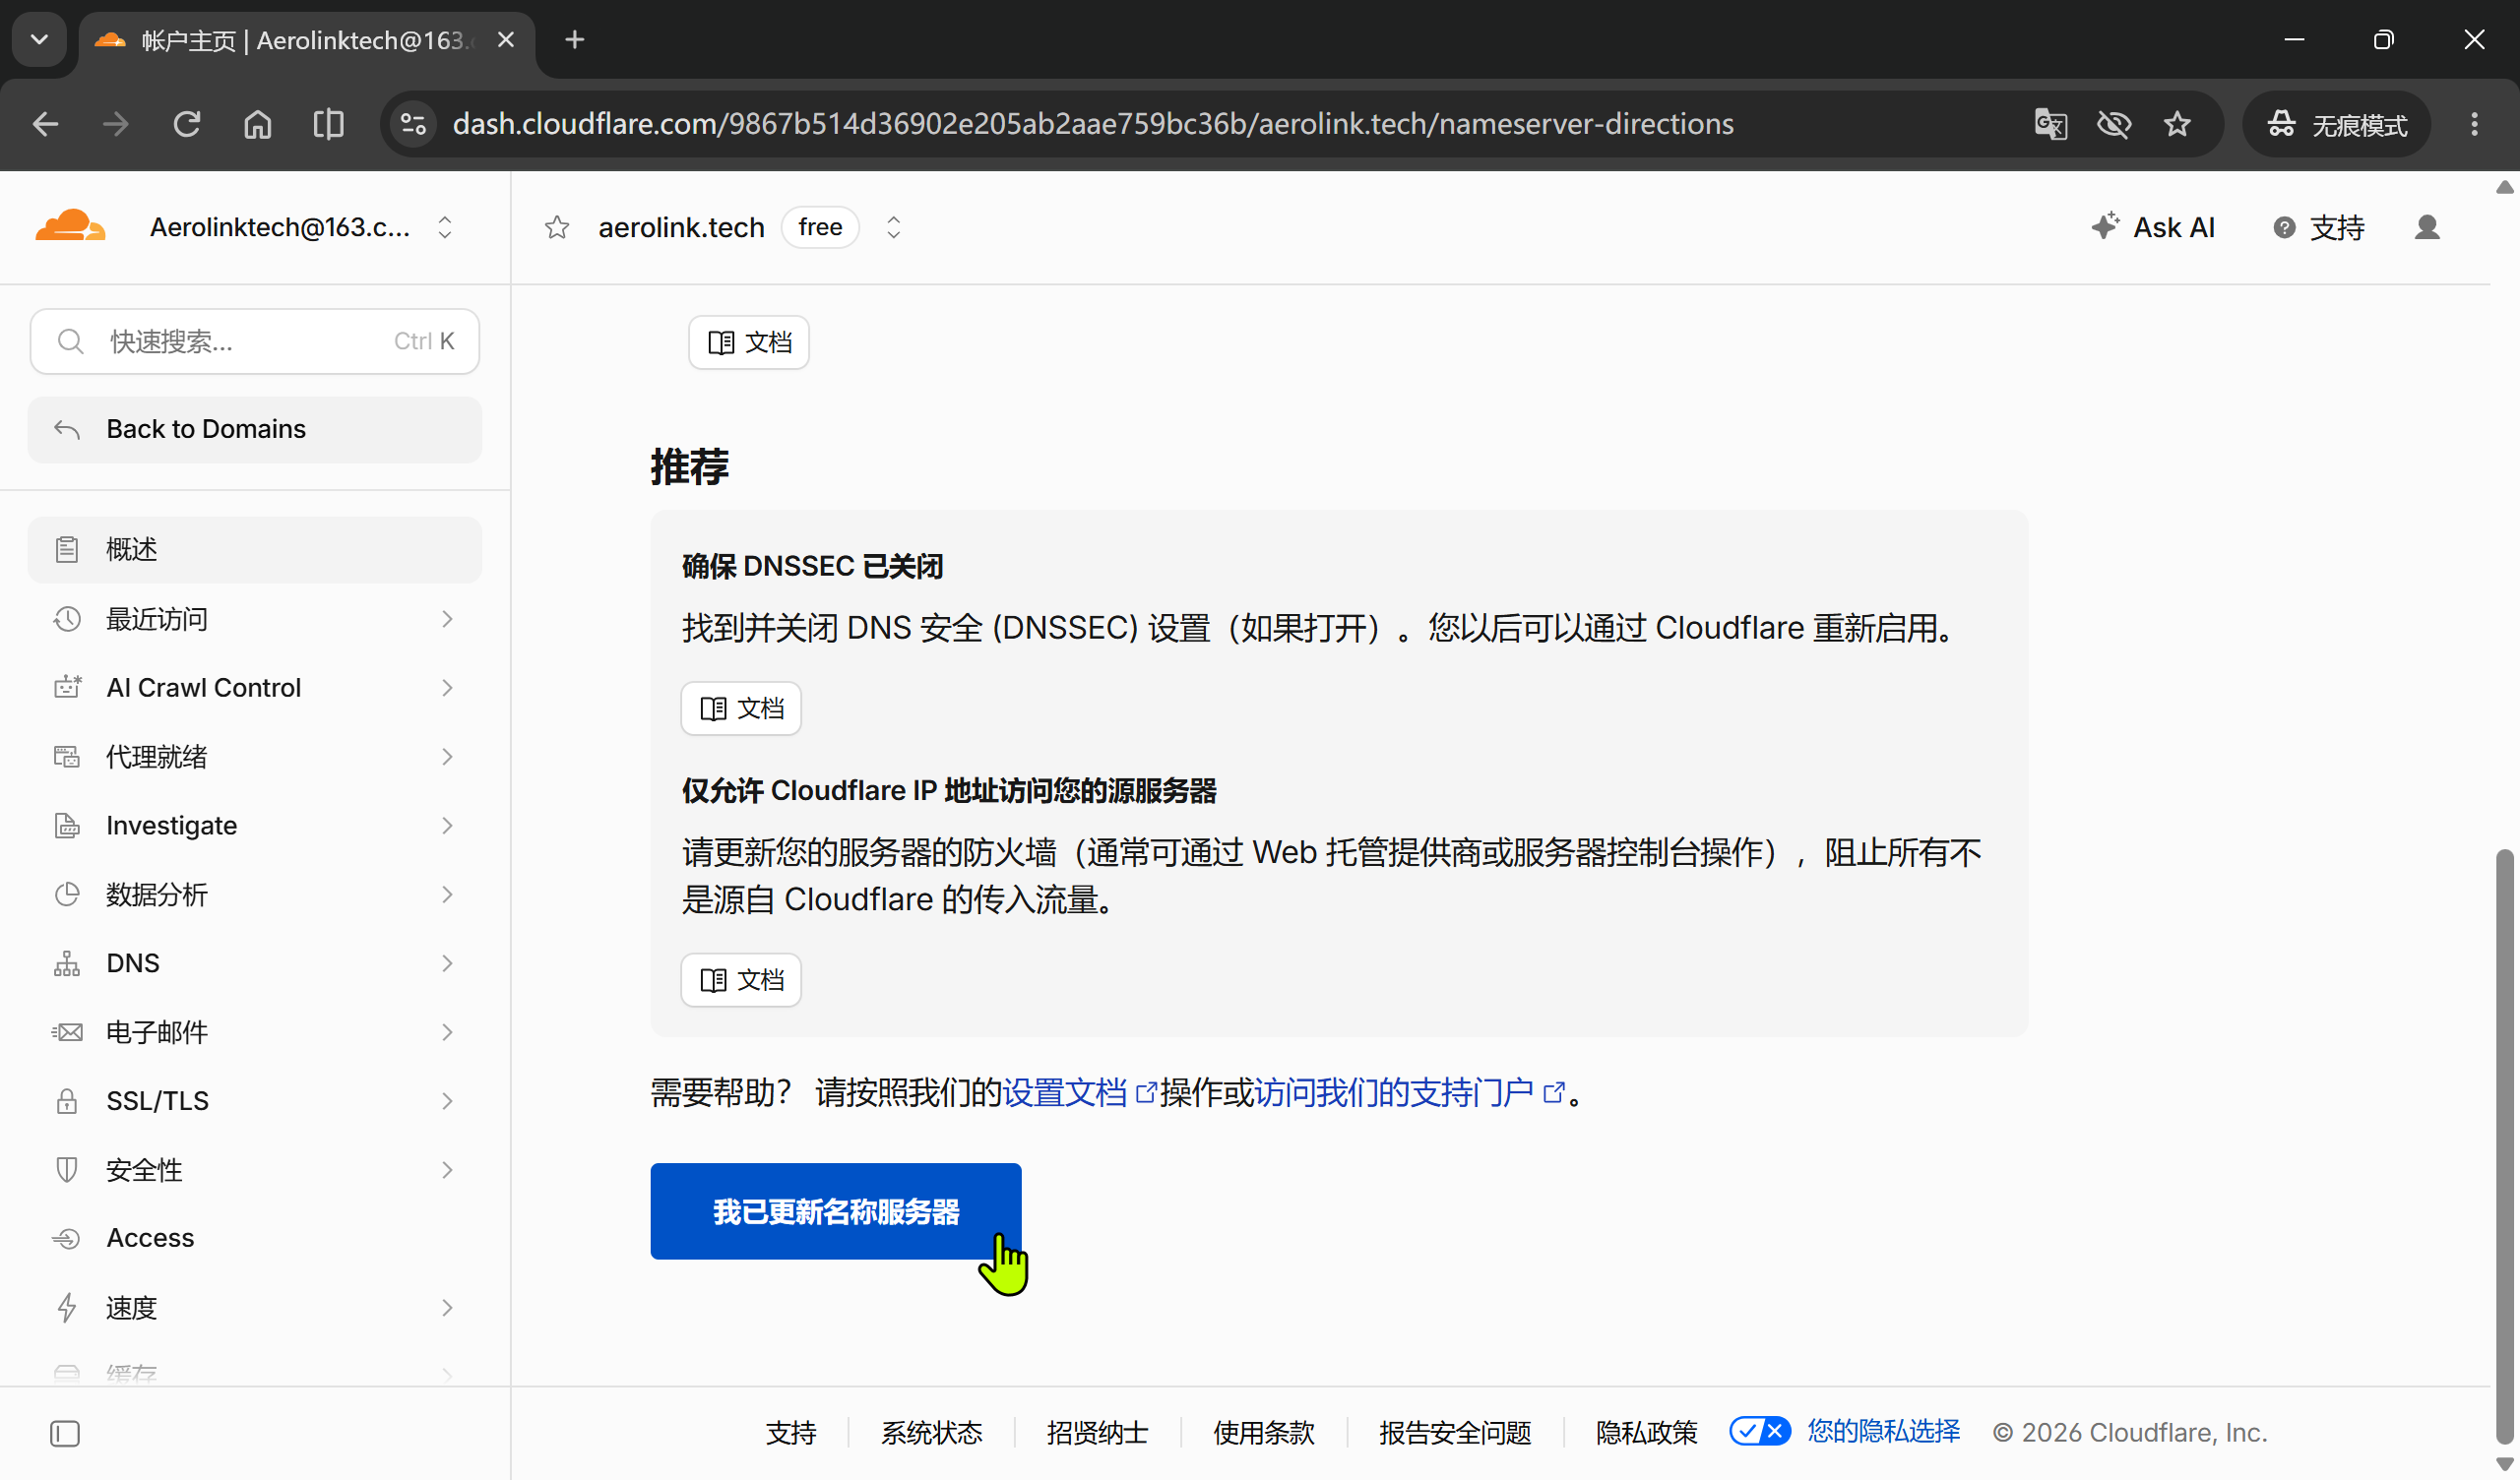Expand 速度 chevron
2520x1480 pixels.
(447, 1307)
